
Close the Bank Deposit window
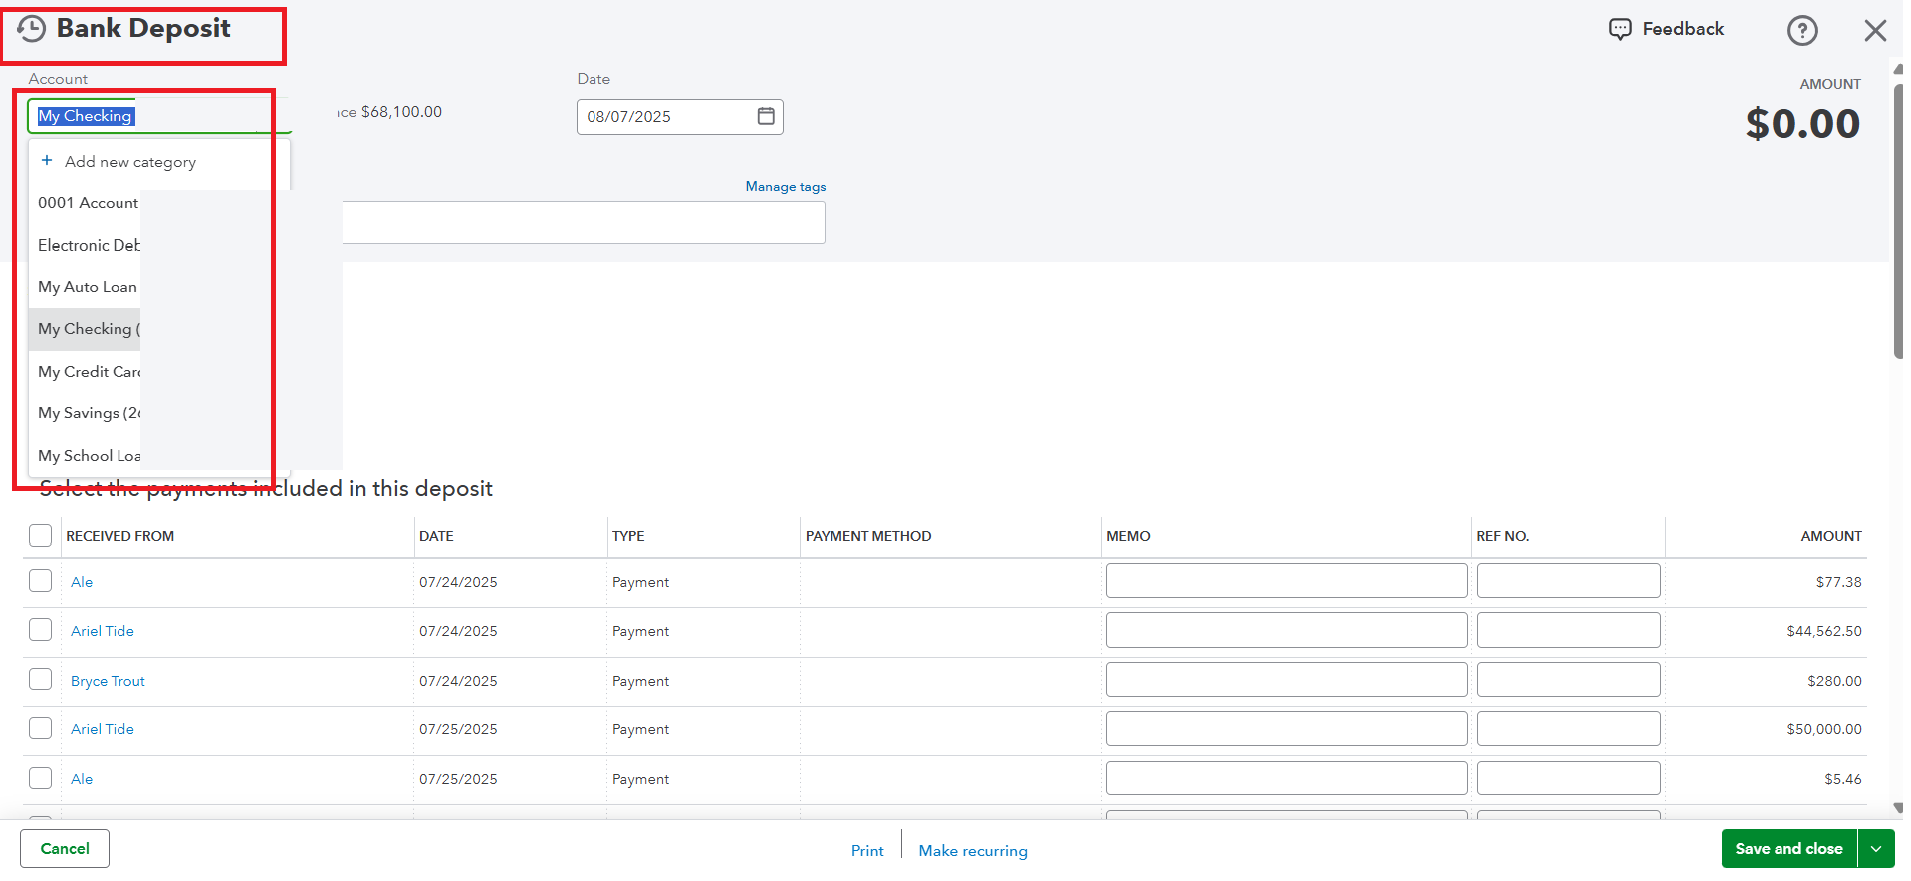1875,31
